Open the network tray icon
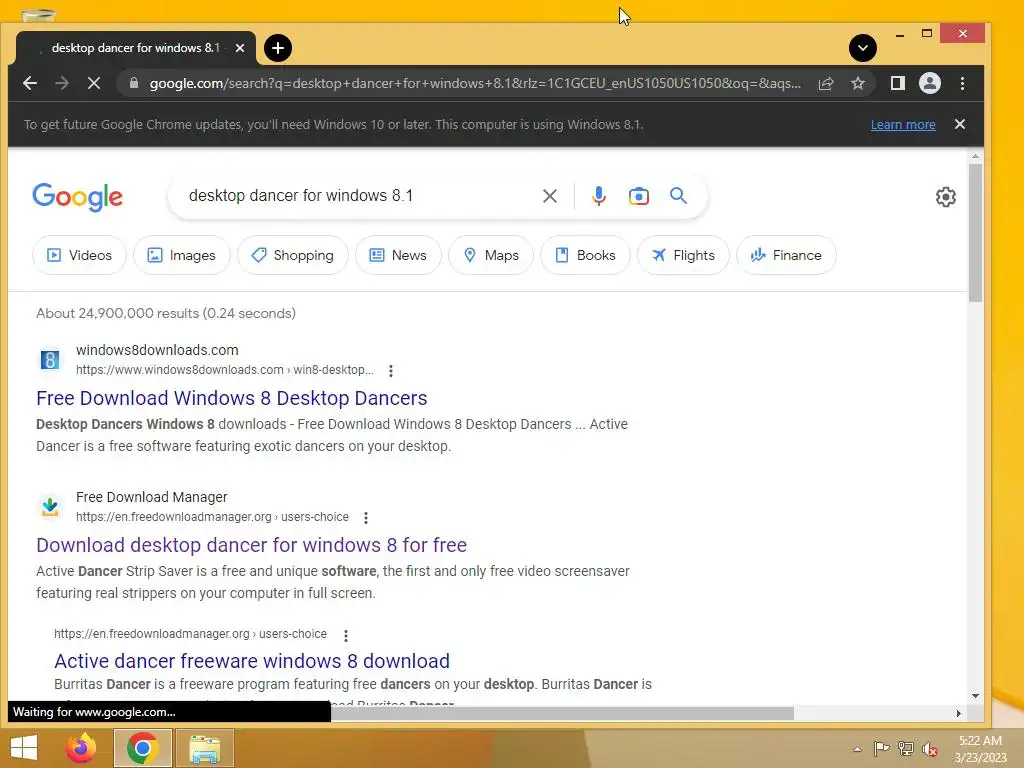The width and height of the screenshot is (1024, 768). 906,748
